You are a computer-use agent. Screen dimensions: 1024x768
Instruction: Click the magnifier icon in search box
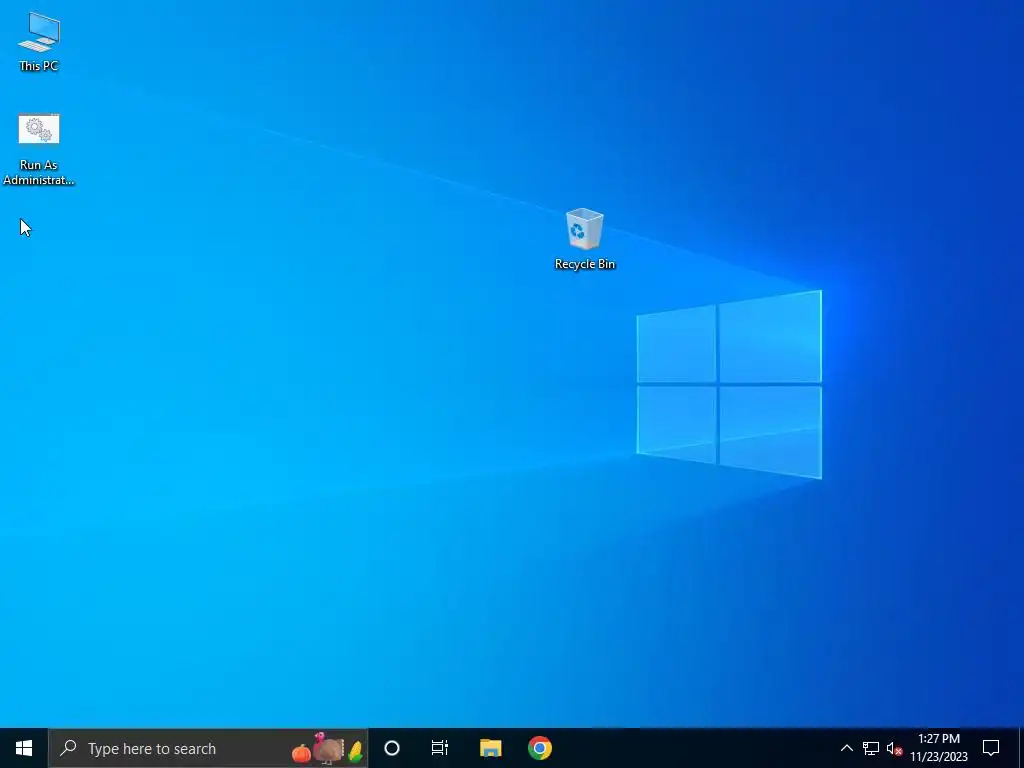[x=68, y=748]
